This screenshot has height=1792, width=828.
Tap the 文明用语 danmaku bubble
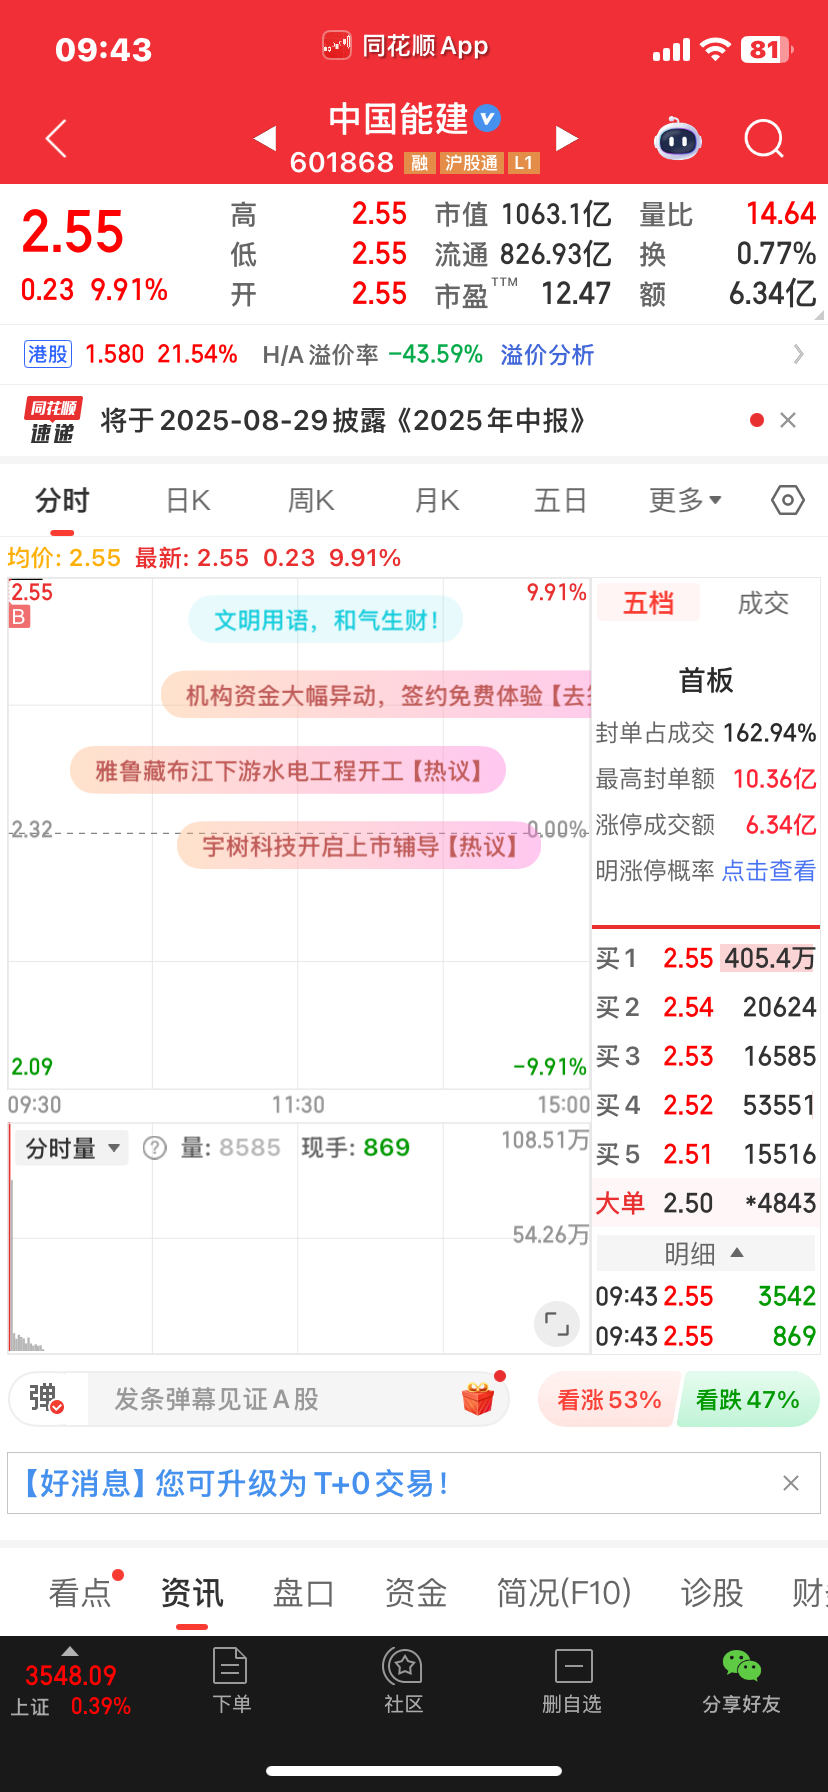(326, 620)
